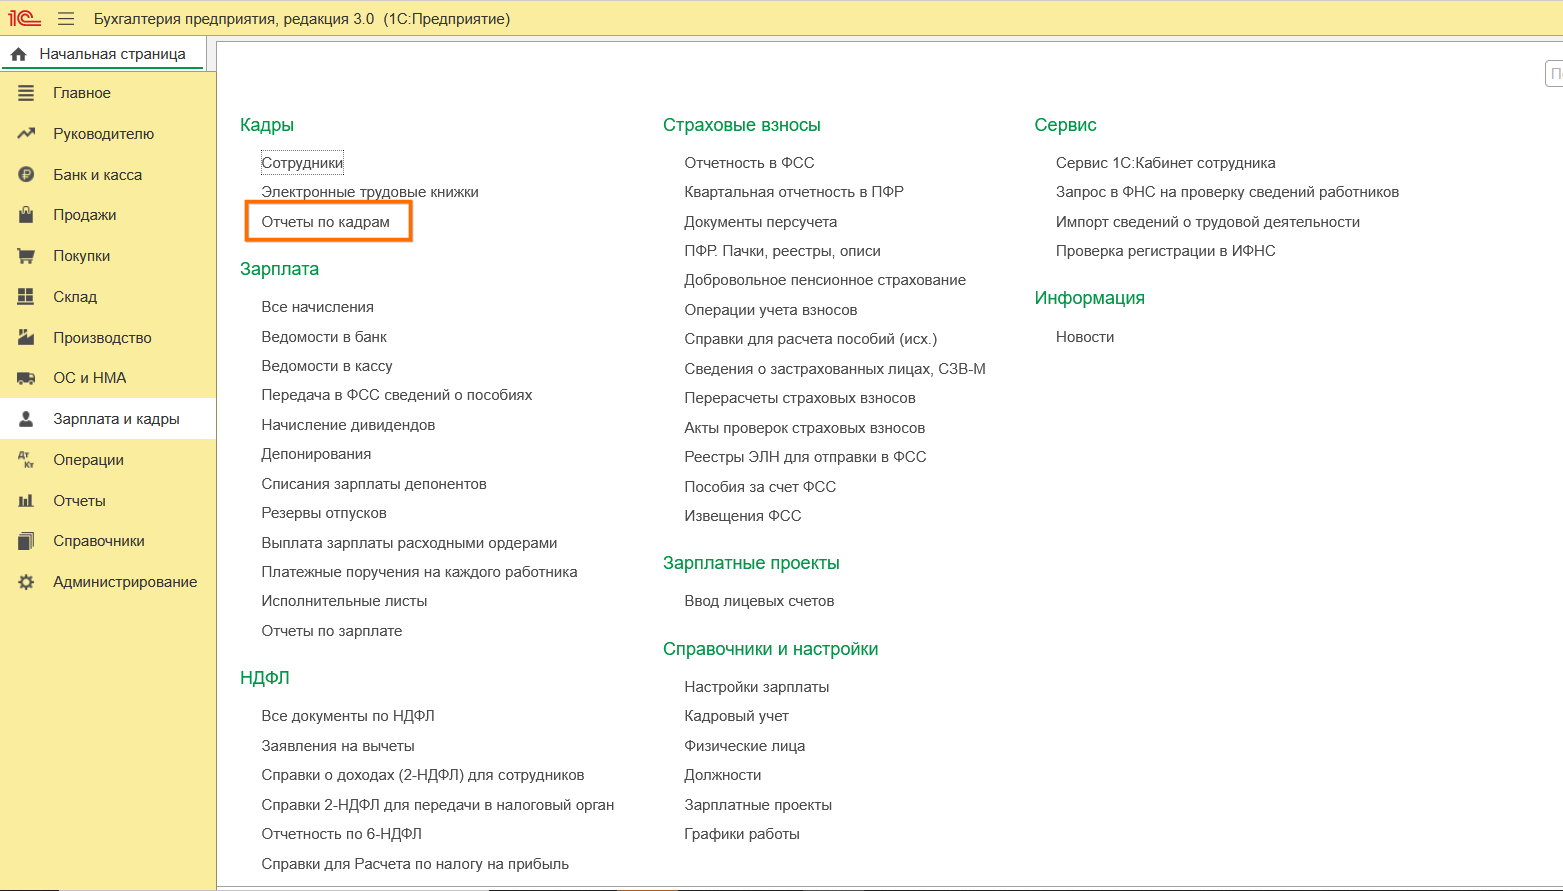Viewport: 1563px width, 891px height.
Task: Open the hamburger main menu icon
Action: 66,19
